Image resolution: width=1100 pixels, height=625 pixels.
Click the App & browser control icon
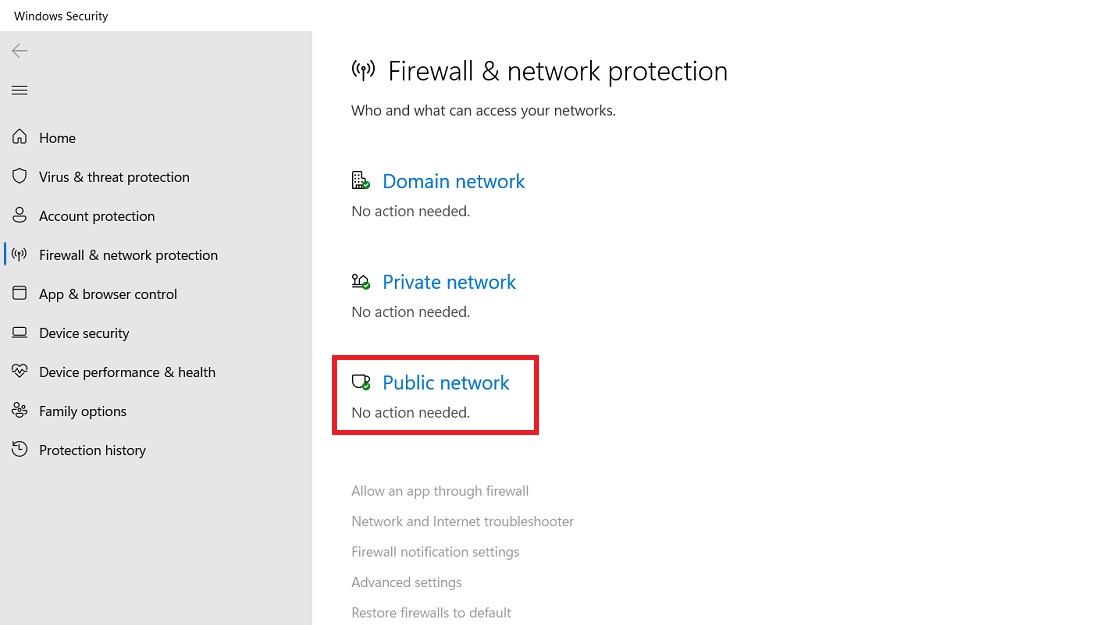click(19, 293)
